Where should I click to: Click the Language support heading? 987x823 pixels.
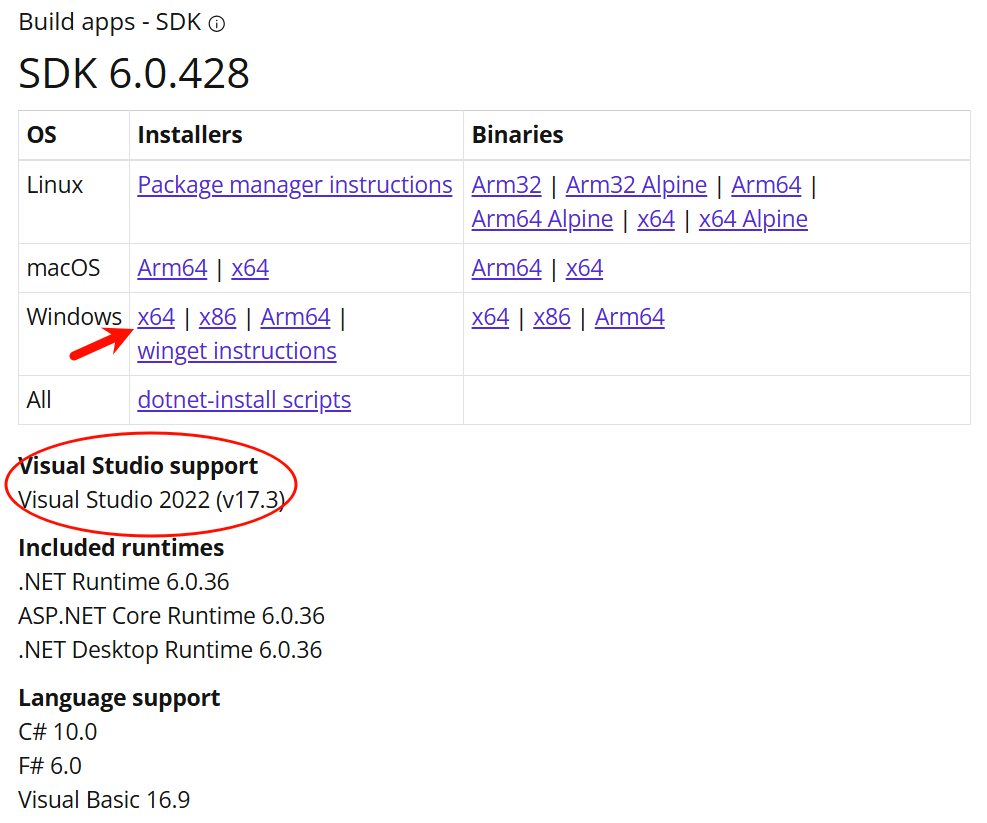pos(120,699)
